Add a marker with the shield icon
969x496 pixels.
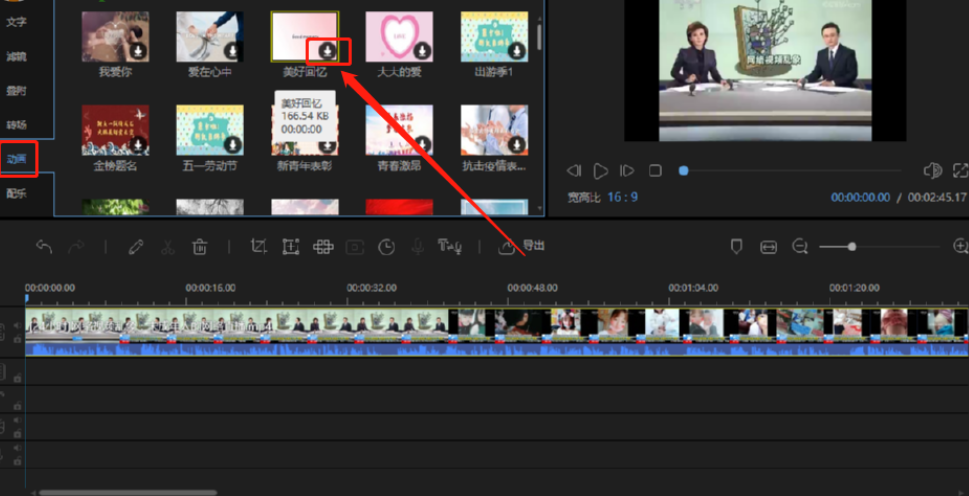(736, 247)
